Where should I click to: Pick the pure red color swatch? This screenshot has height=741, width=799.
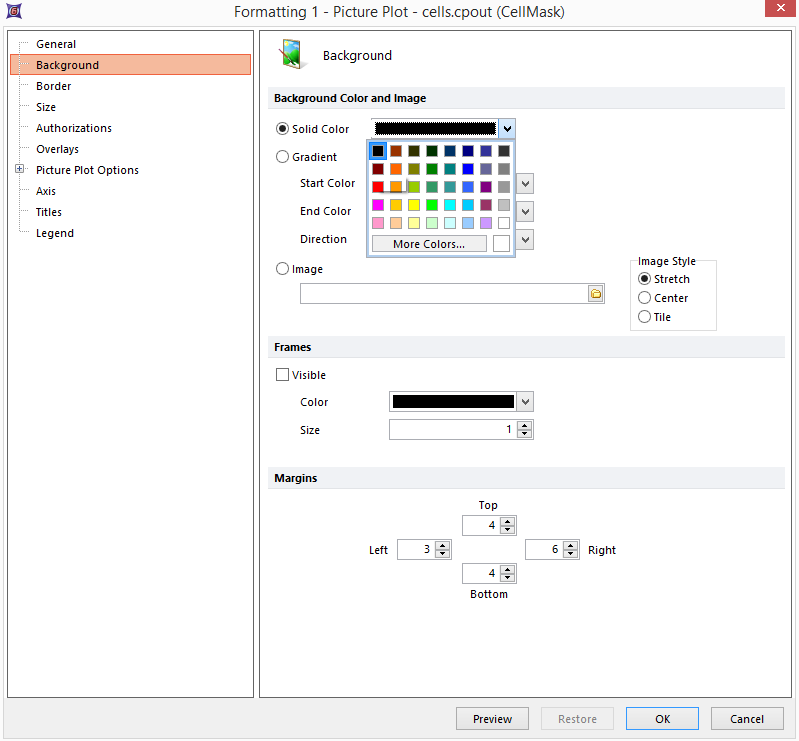tap(378, 187)
